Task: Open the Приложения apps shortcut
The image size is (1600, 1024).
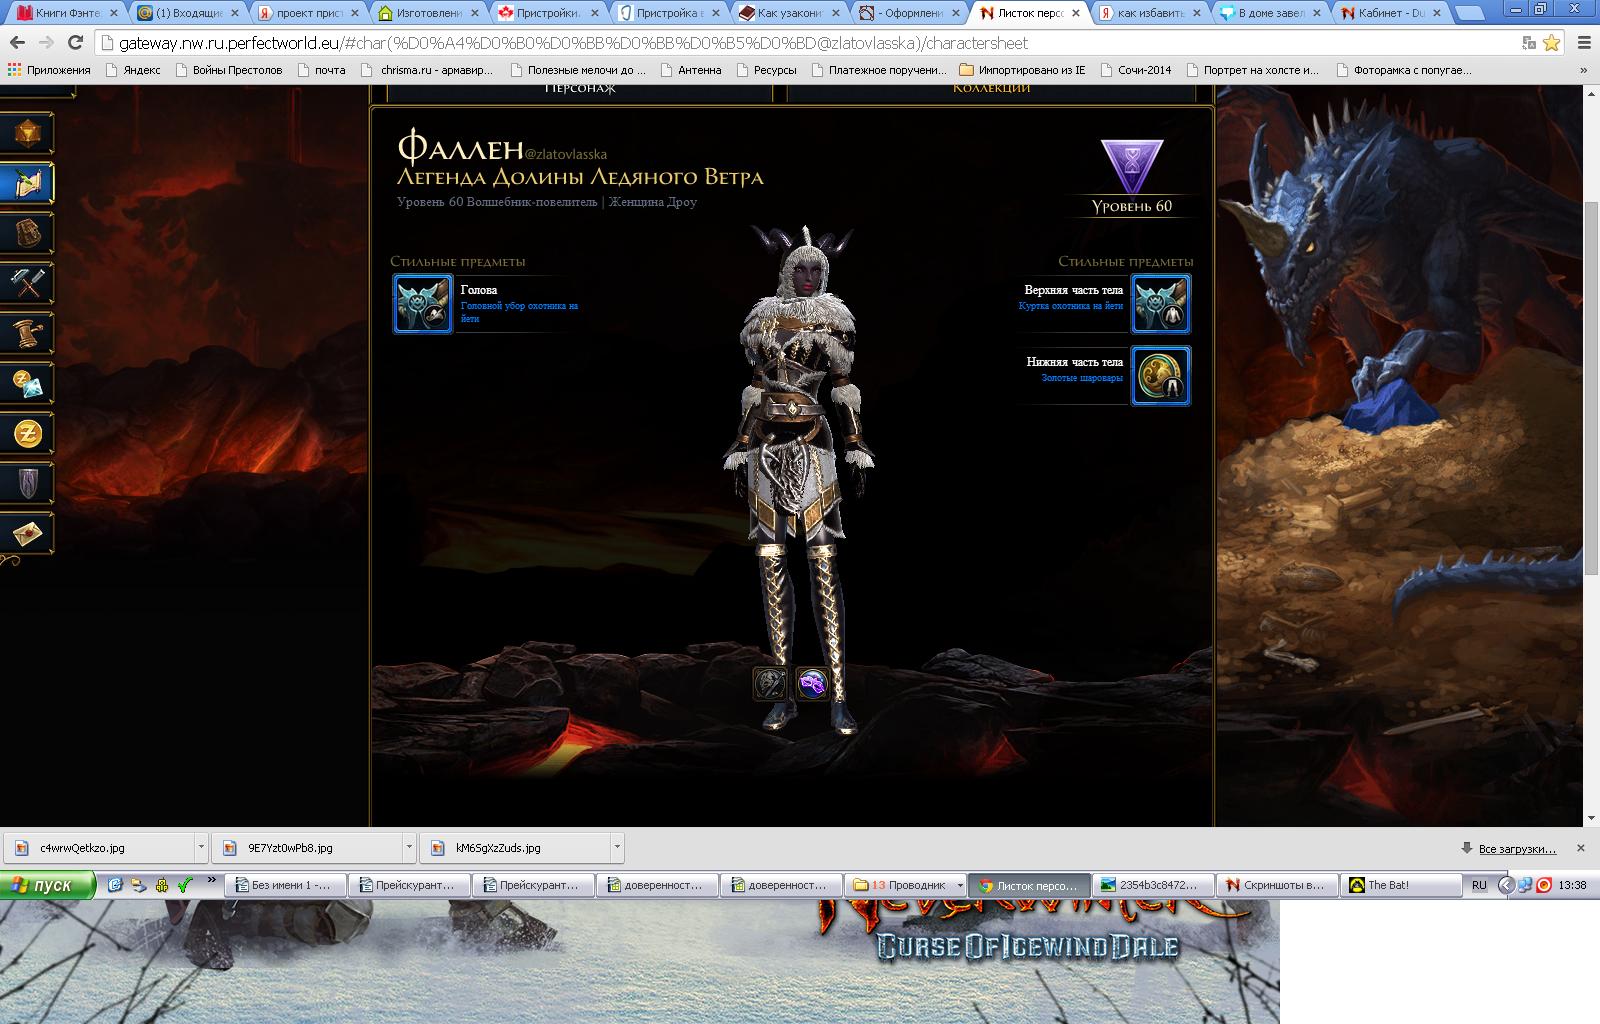Action: [x=49, y=70]
